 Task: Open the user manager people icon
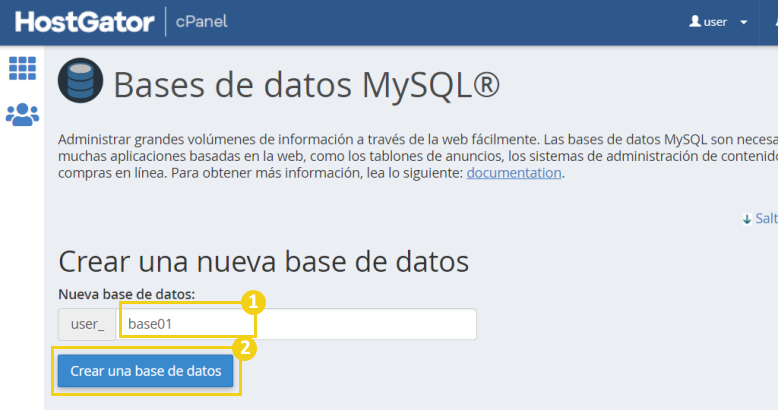tap(22, 115)
